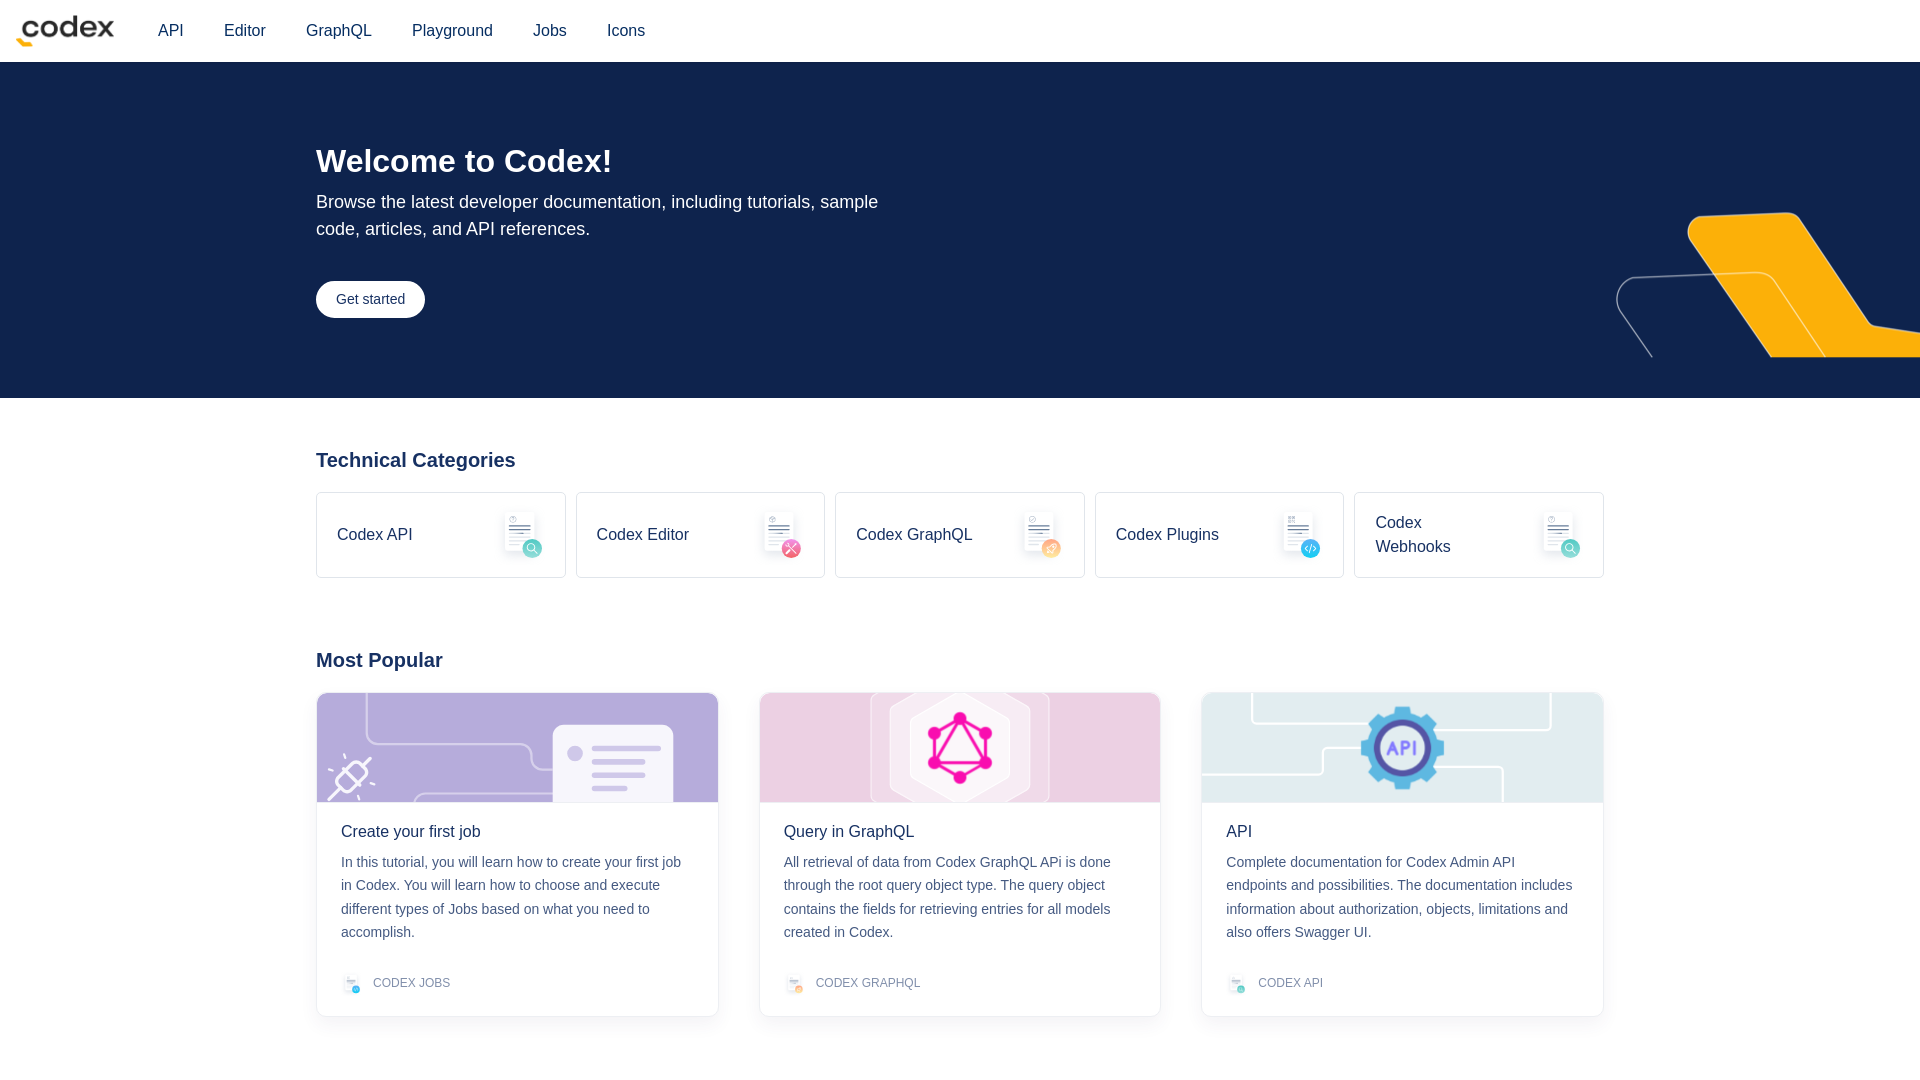Click the Technical Categories heading

coord(416,460)
